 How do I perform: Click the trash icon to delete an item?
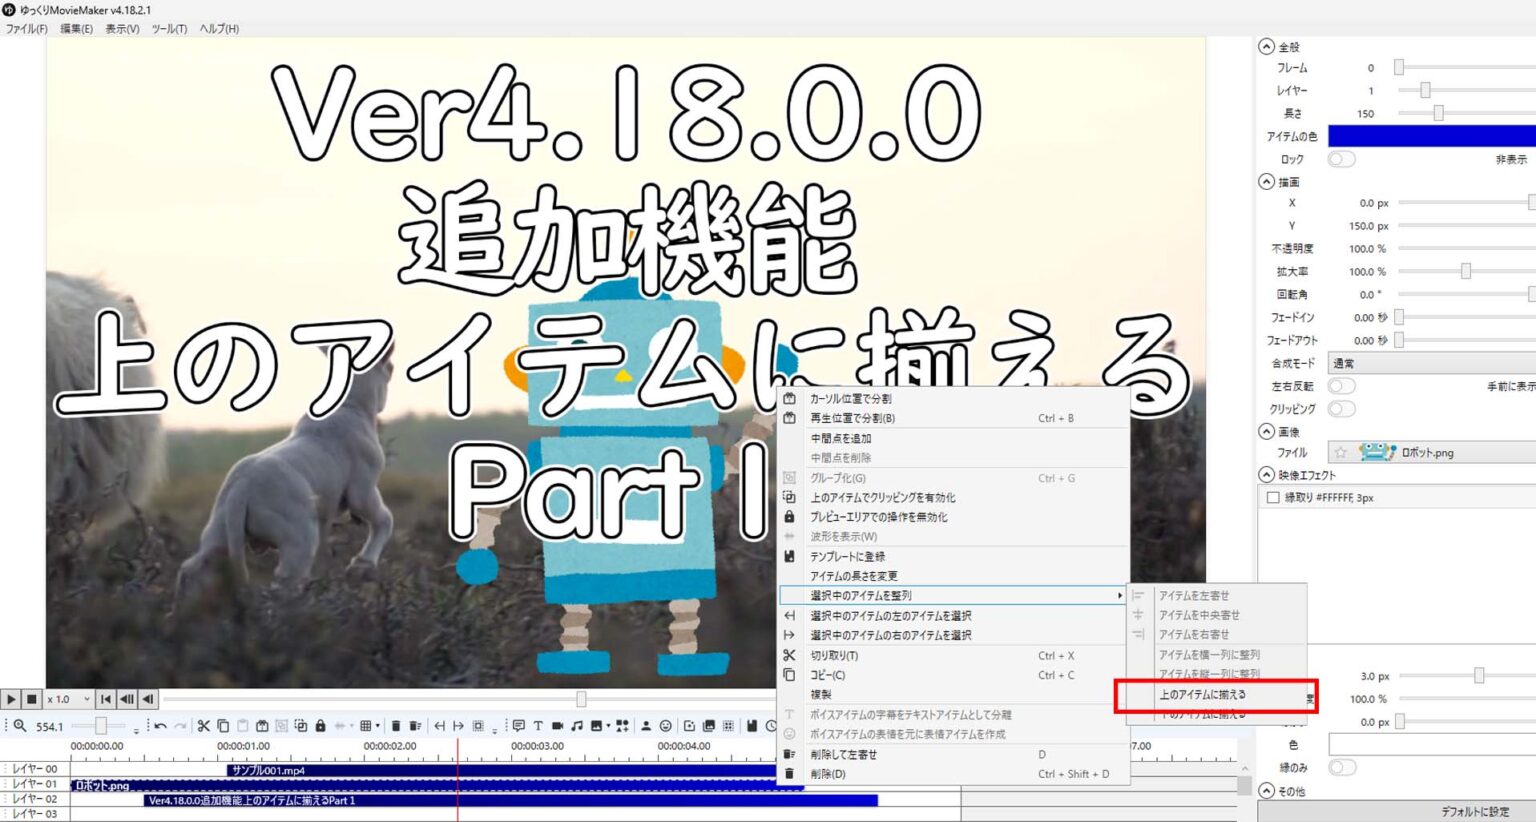pyautogui.click(x=396, y=725)
